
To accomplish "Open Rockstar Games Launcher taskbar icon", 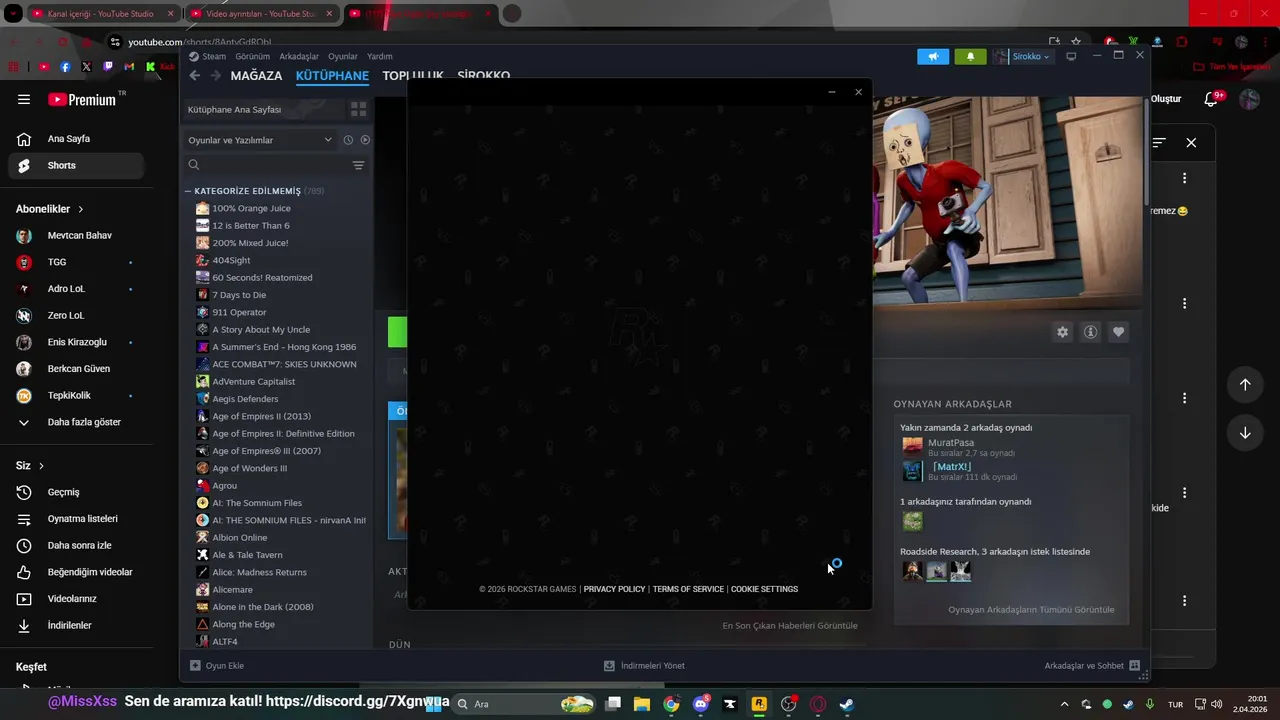I will tap(759, 704).
